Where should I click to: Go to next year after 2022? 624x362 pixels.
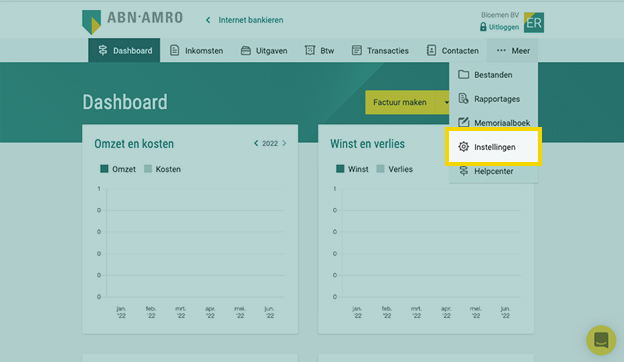(284, 143)
